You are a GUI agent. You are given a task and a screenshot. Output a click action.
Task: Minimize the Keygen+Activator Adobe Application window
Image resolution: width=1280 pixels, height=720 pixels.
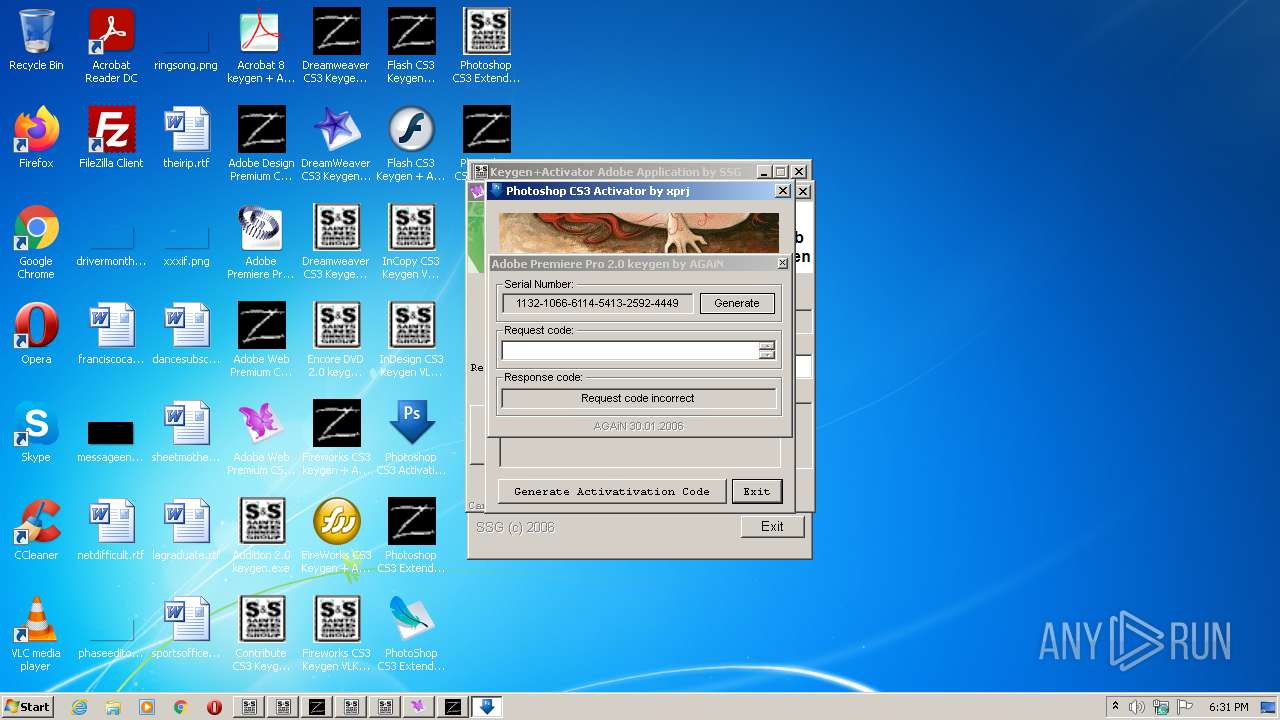764,172
